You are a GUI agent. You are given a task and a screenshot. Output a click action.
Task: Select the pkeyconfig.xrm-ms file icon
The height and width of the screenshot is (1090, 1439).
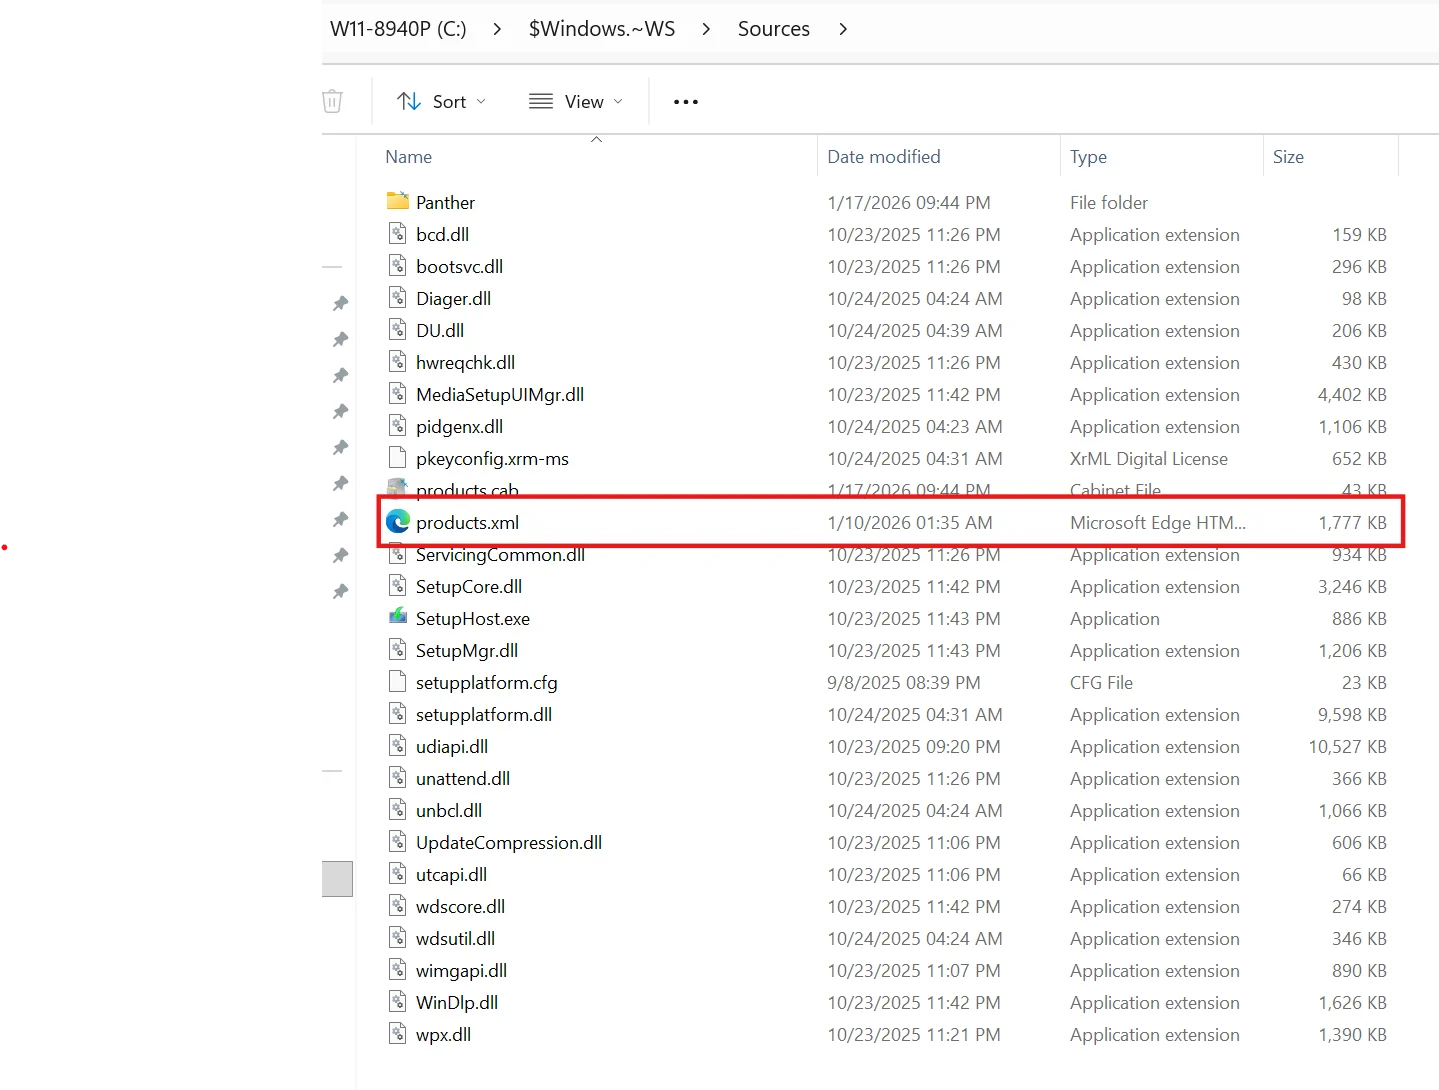[398, 458]
